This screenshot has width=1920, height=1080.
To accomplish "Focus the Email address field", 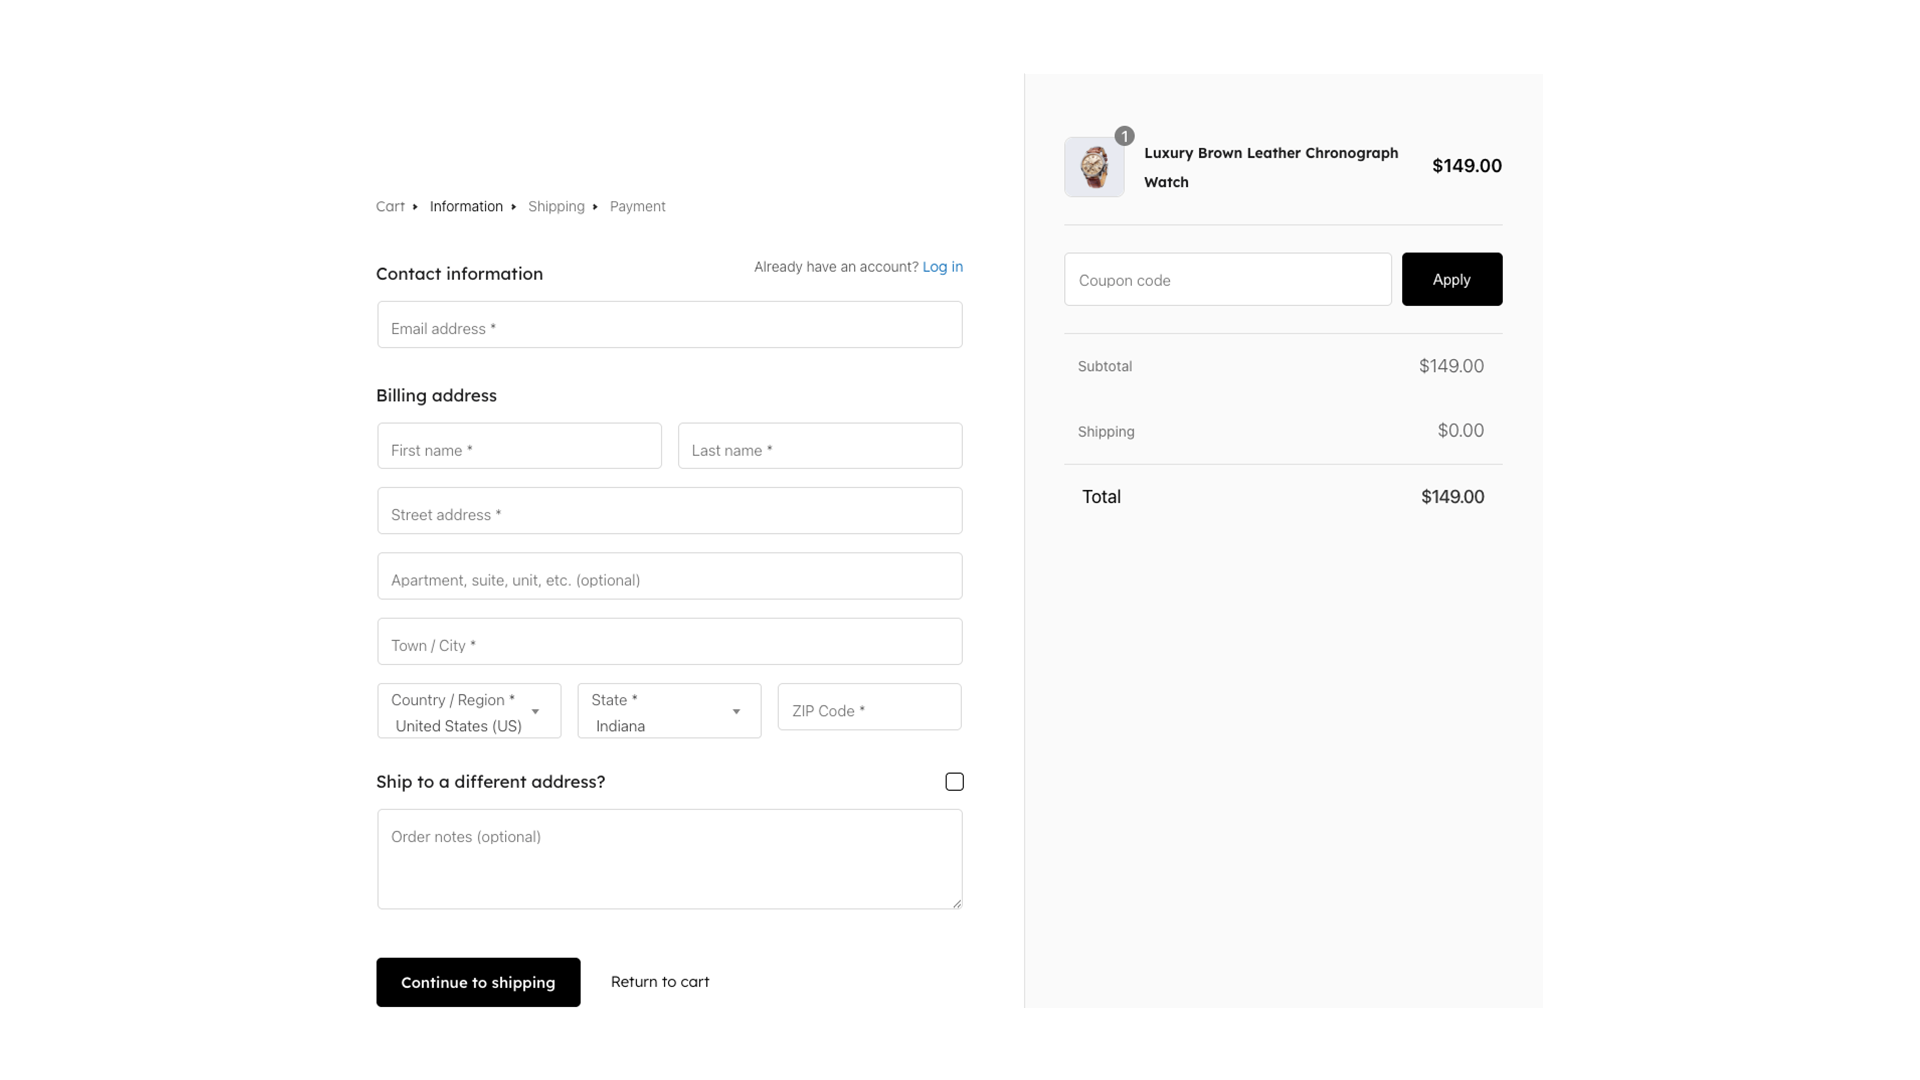I will pos(669,324).
